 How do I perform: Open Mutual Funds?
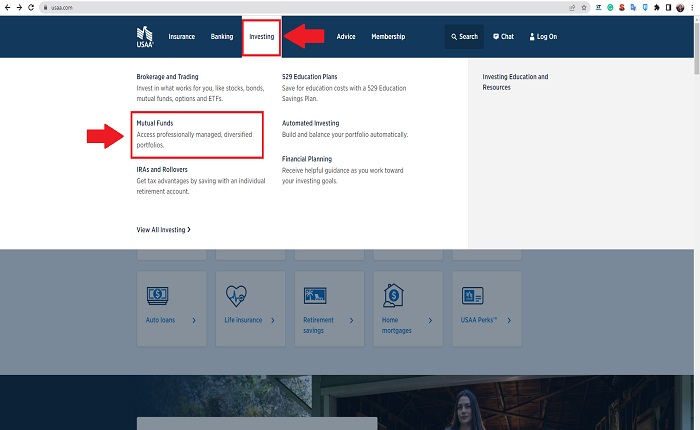[155, 123]
